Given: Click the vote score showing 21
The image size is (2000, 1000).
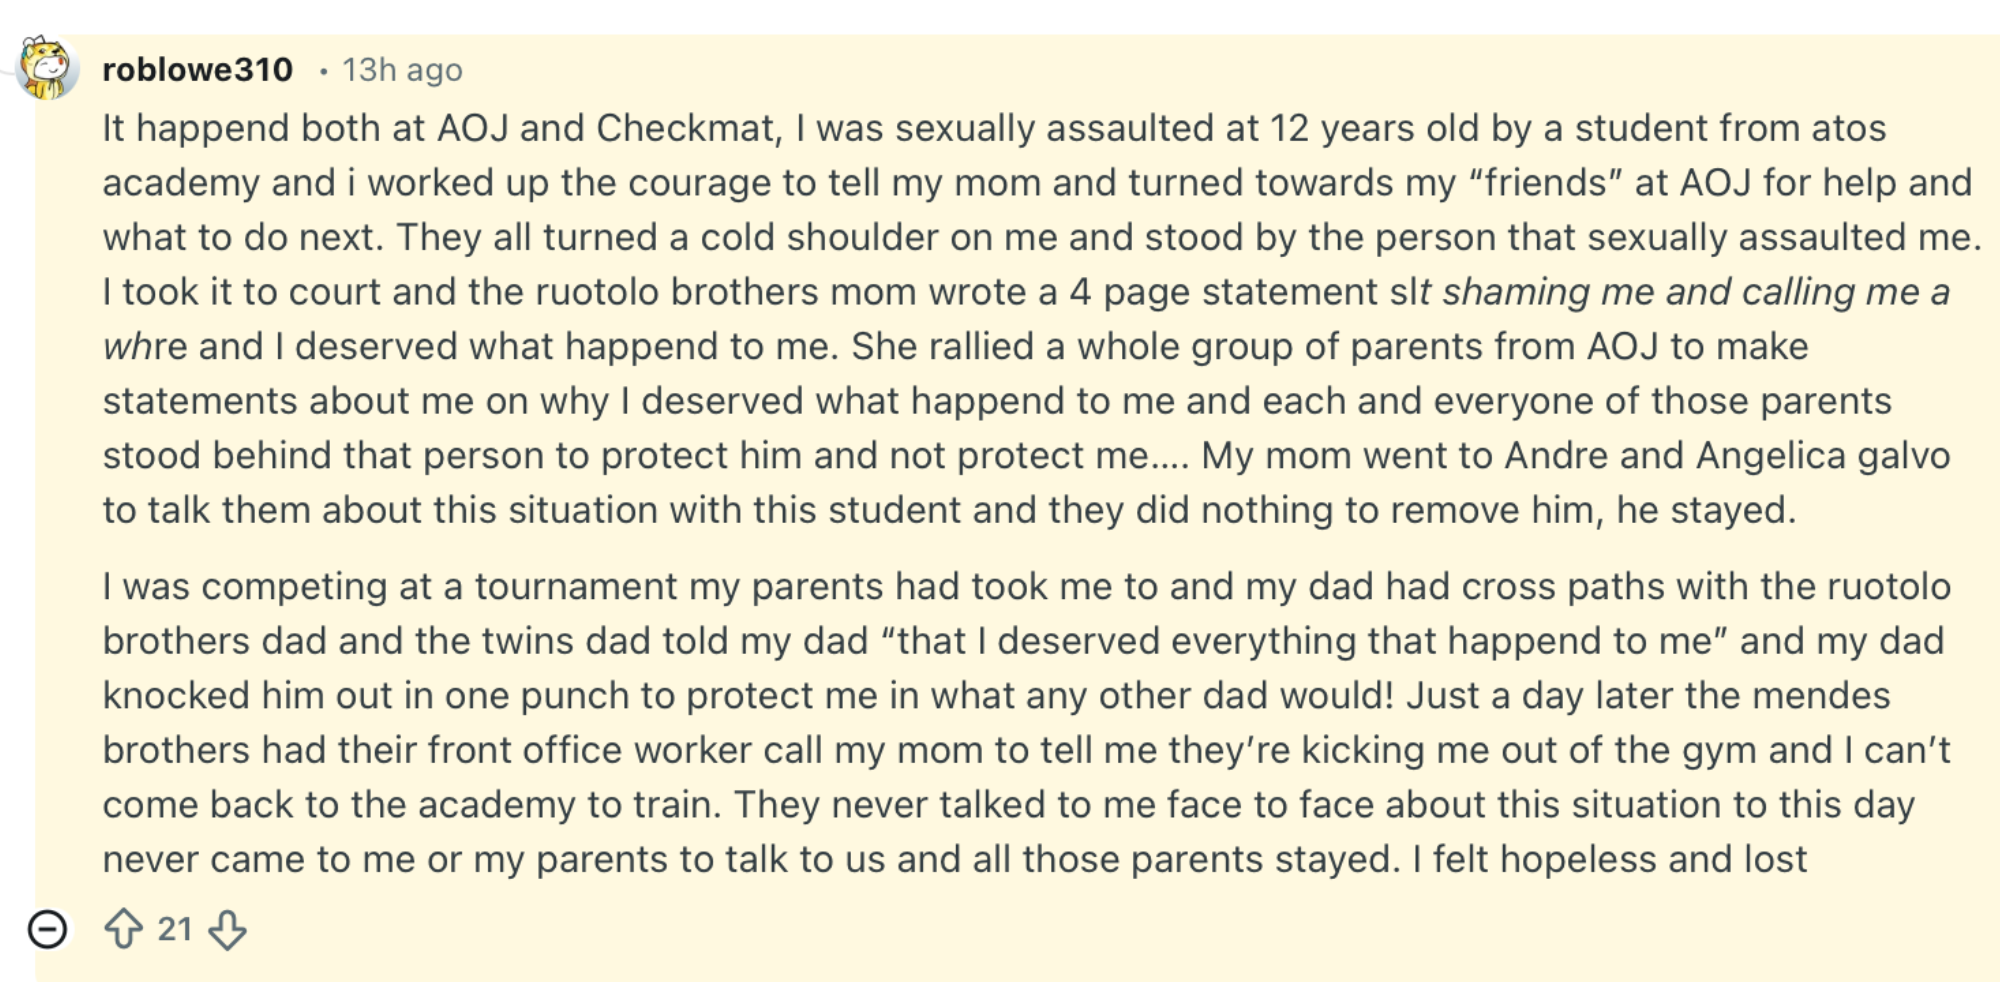Looking at the screenshot, I should pos(174,929).
